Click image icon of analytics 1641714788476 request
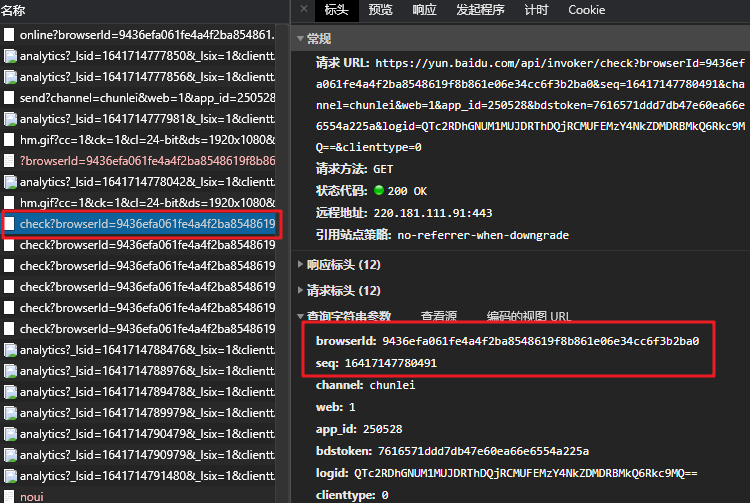The image size is (750, 503). (x=10, y=350)
